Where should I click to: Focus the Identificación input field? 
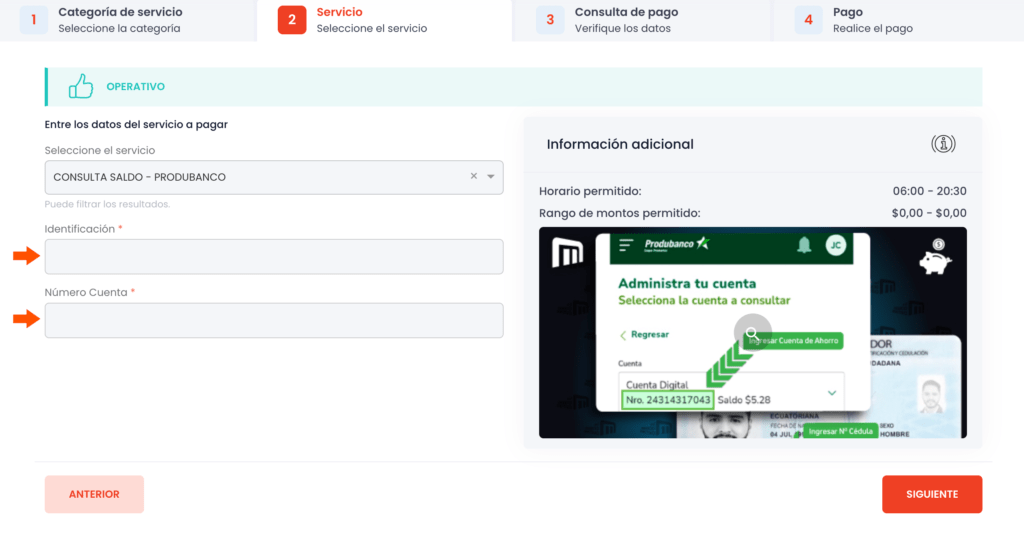point(274,256)
